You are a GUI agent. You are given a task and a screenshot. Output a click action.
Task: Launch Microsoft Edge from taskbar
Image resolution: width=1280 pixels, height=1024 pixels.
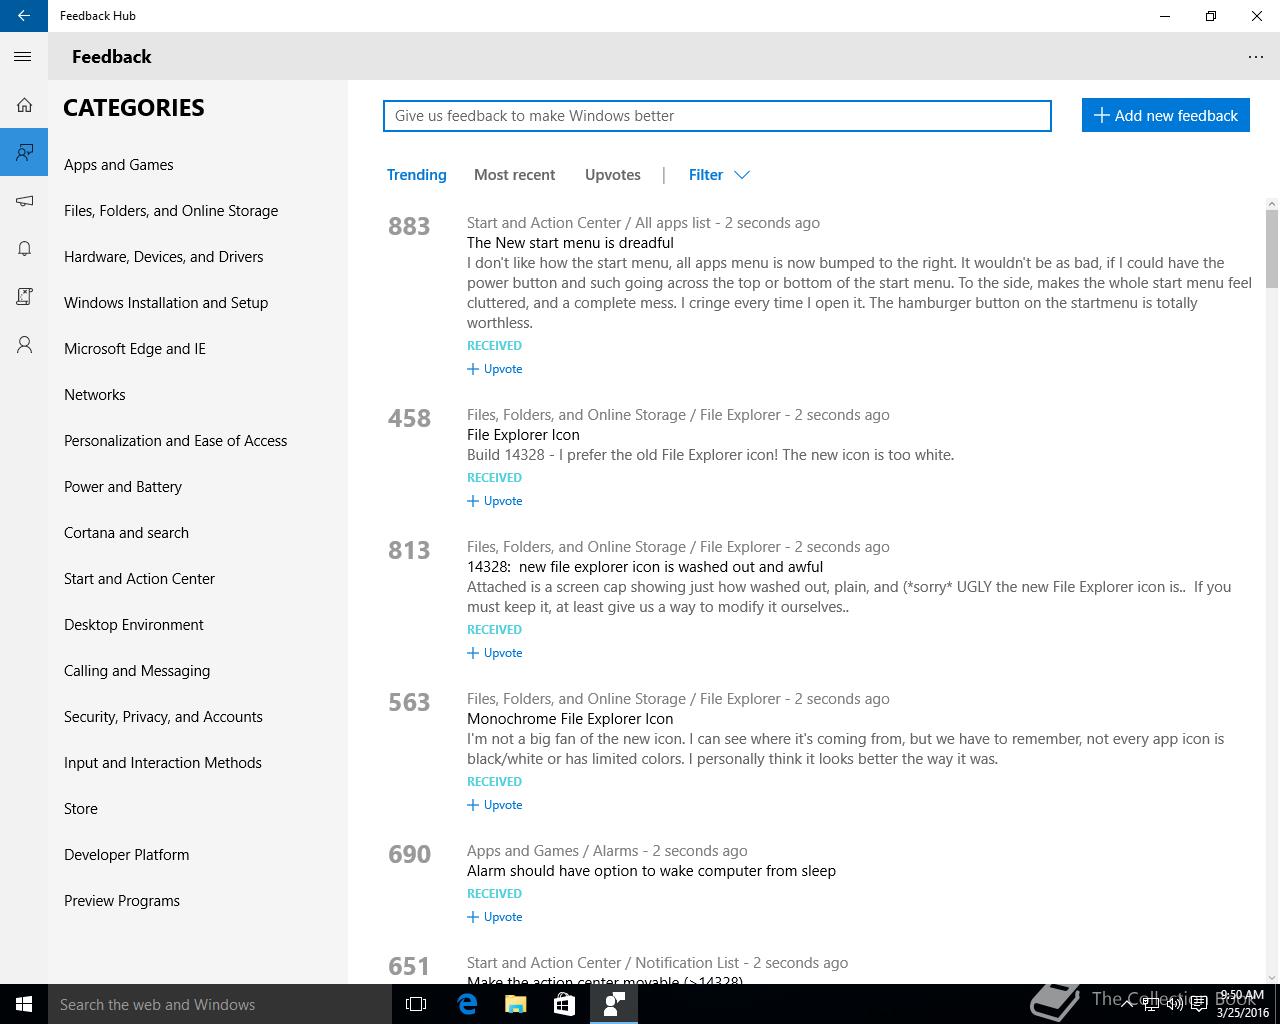tap(467, 1004)
